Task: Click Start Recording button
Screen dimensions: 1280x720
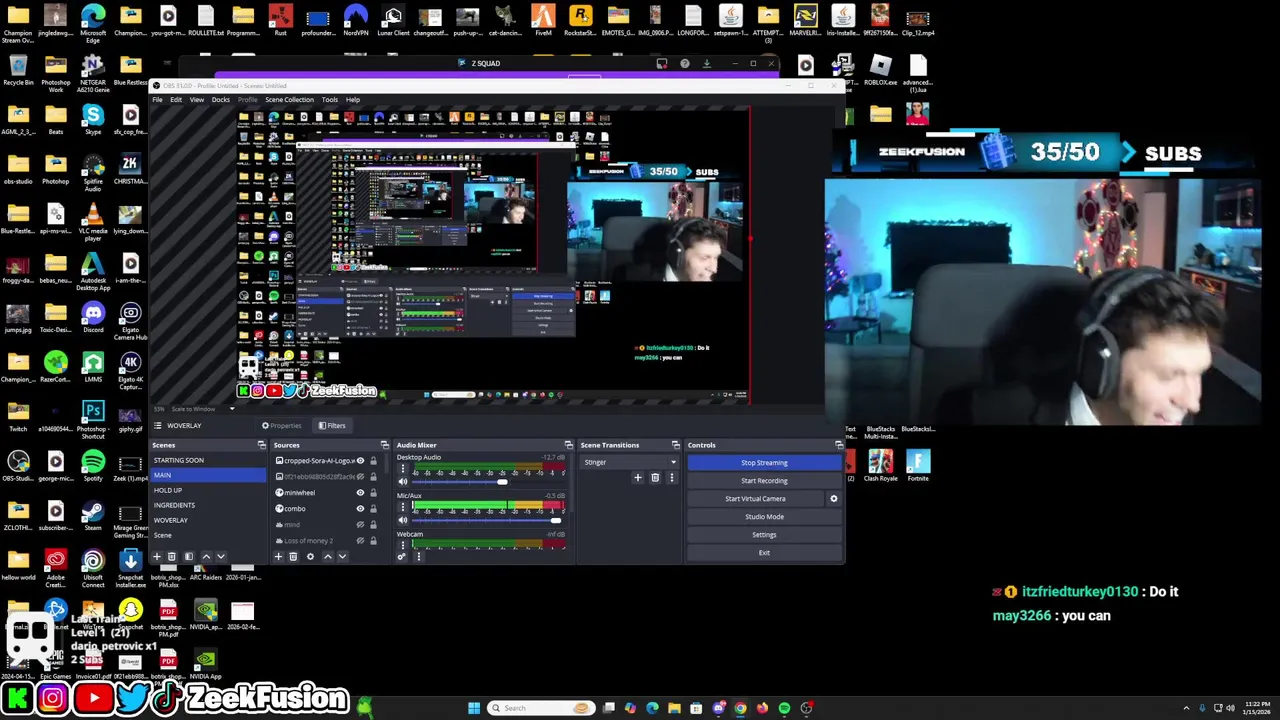Action: tap(764, 480)
